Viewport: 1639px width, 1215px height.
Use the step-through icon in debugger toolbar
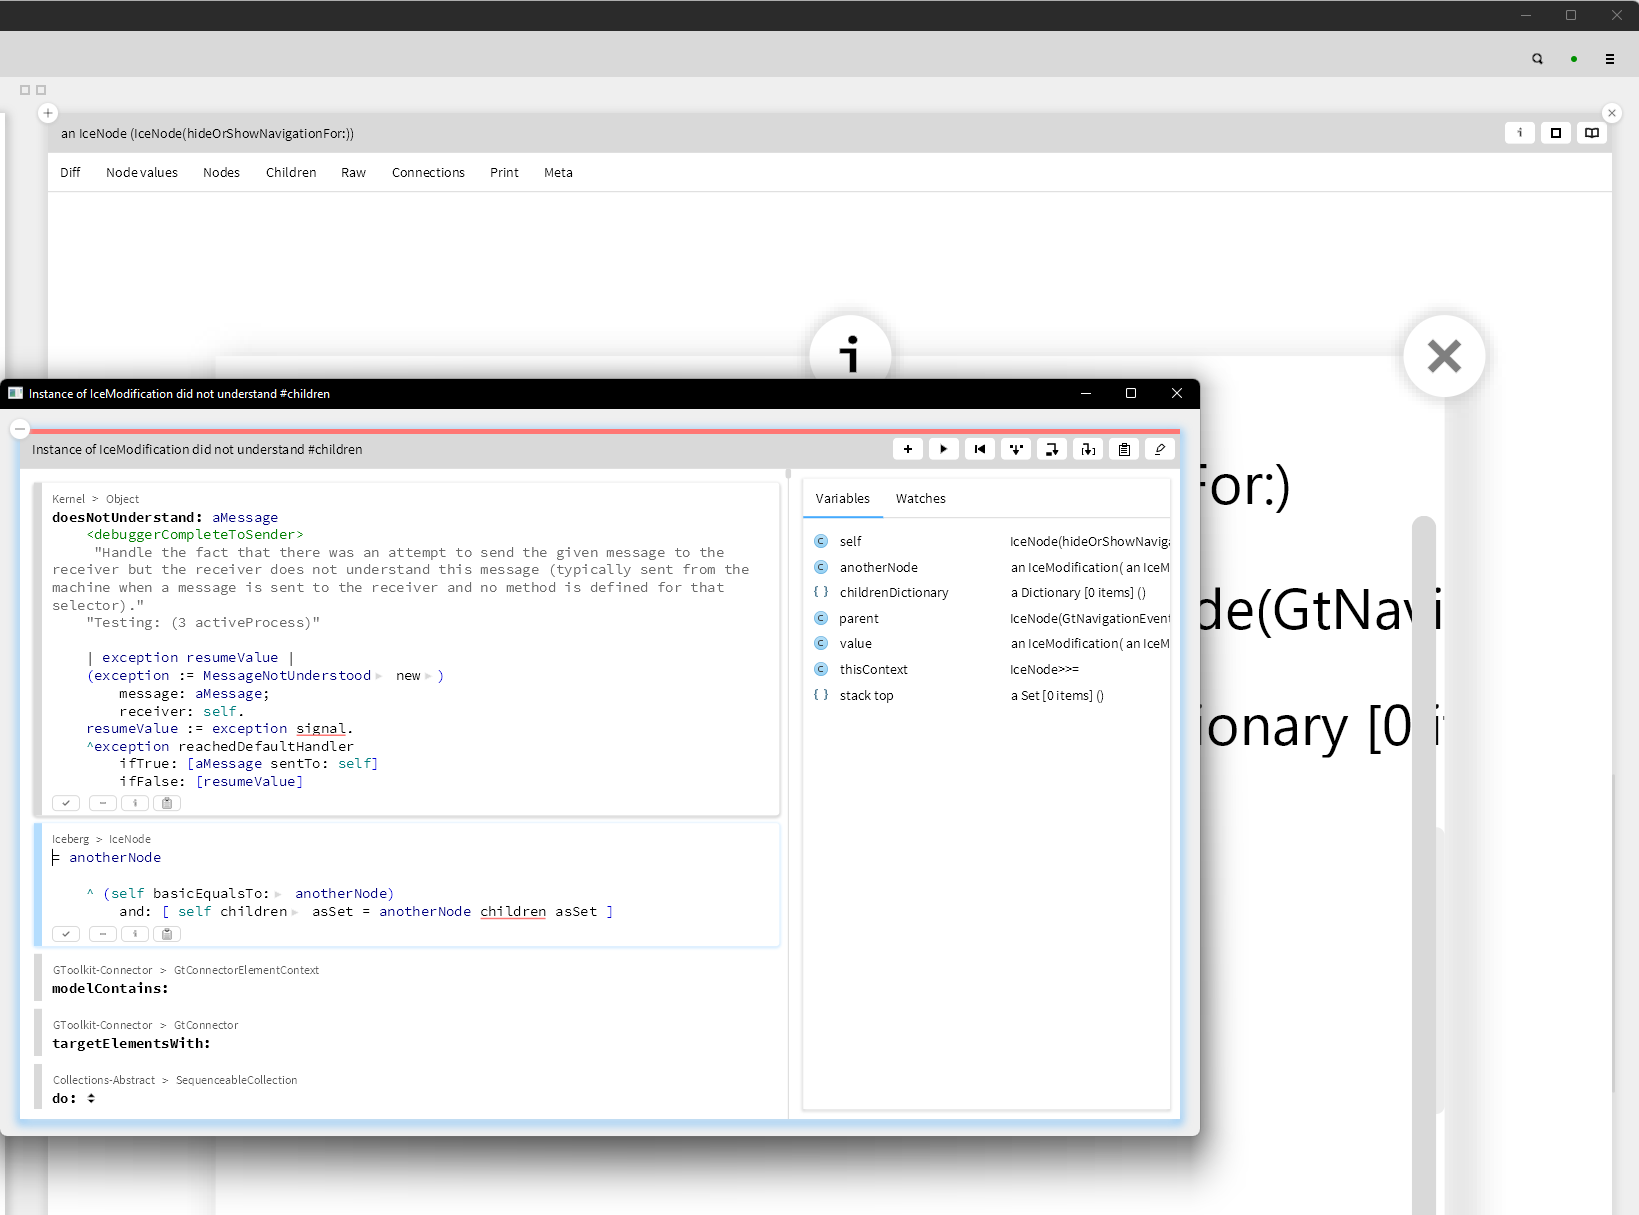tap(1088, 449)
